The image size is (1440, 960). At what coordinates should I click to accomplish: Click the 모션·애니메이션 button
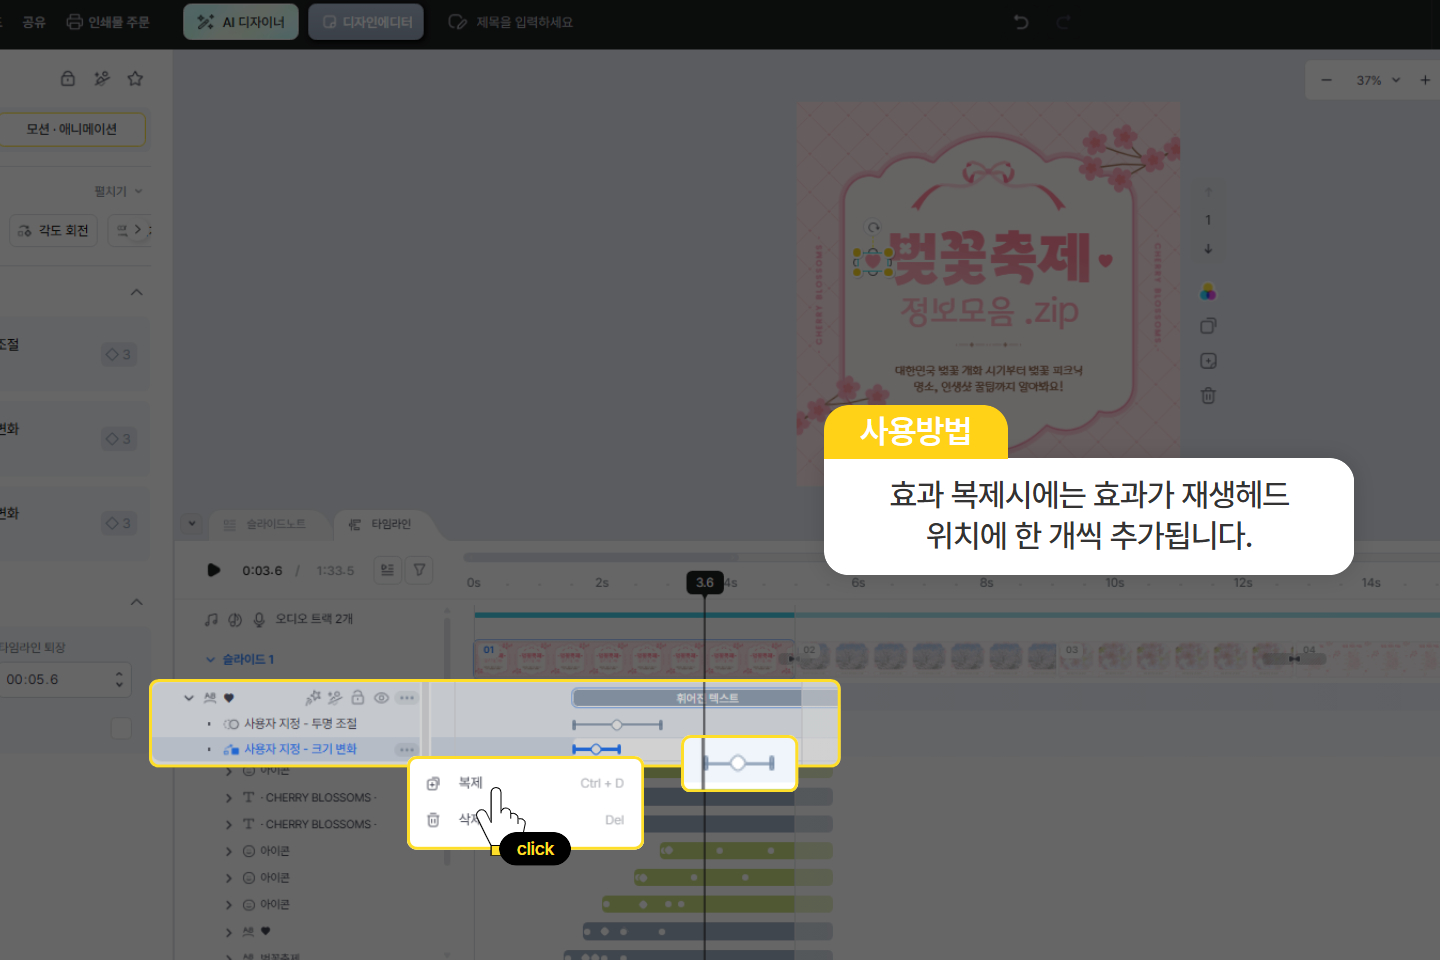tap(72, 129)
